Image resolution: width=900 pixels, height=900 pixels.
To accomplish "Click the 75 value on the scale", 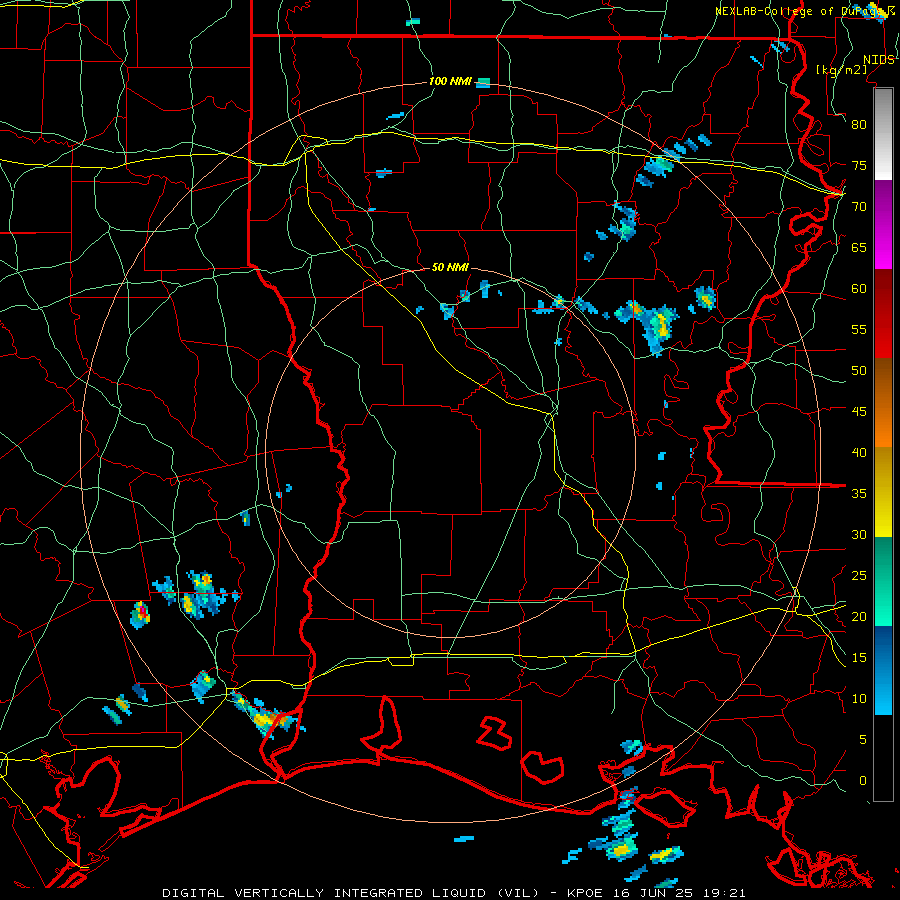I will (x=859, y=165).
